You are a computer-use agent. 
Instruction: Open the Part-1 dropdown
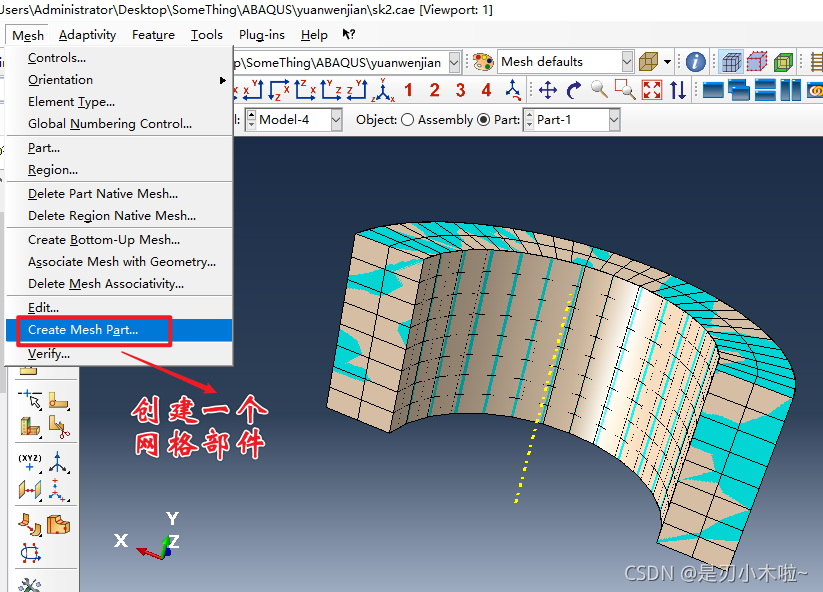(x=614, y=120)
